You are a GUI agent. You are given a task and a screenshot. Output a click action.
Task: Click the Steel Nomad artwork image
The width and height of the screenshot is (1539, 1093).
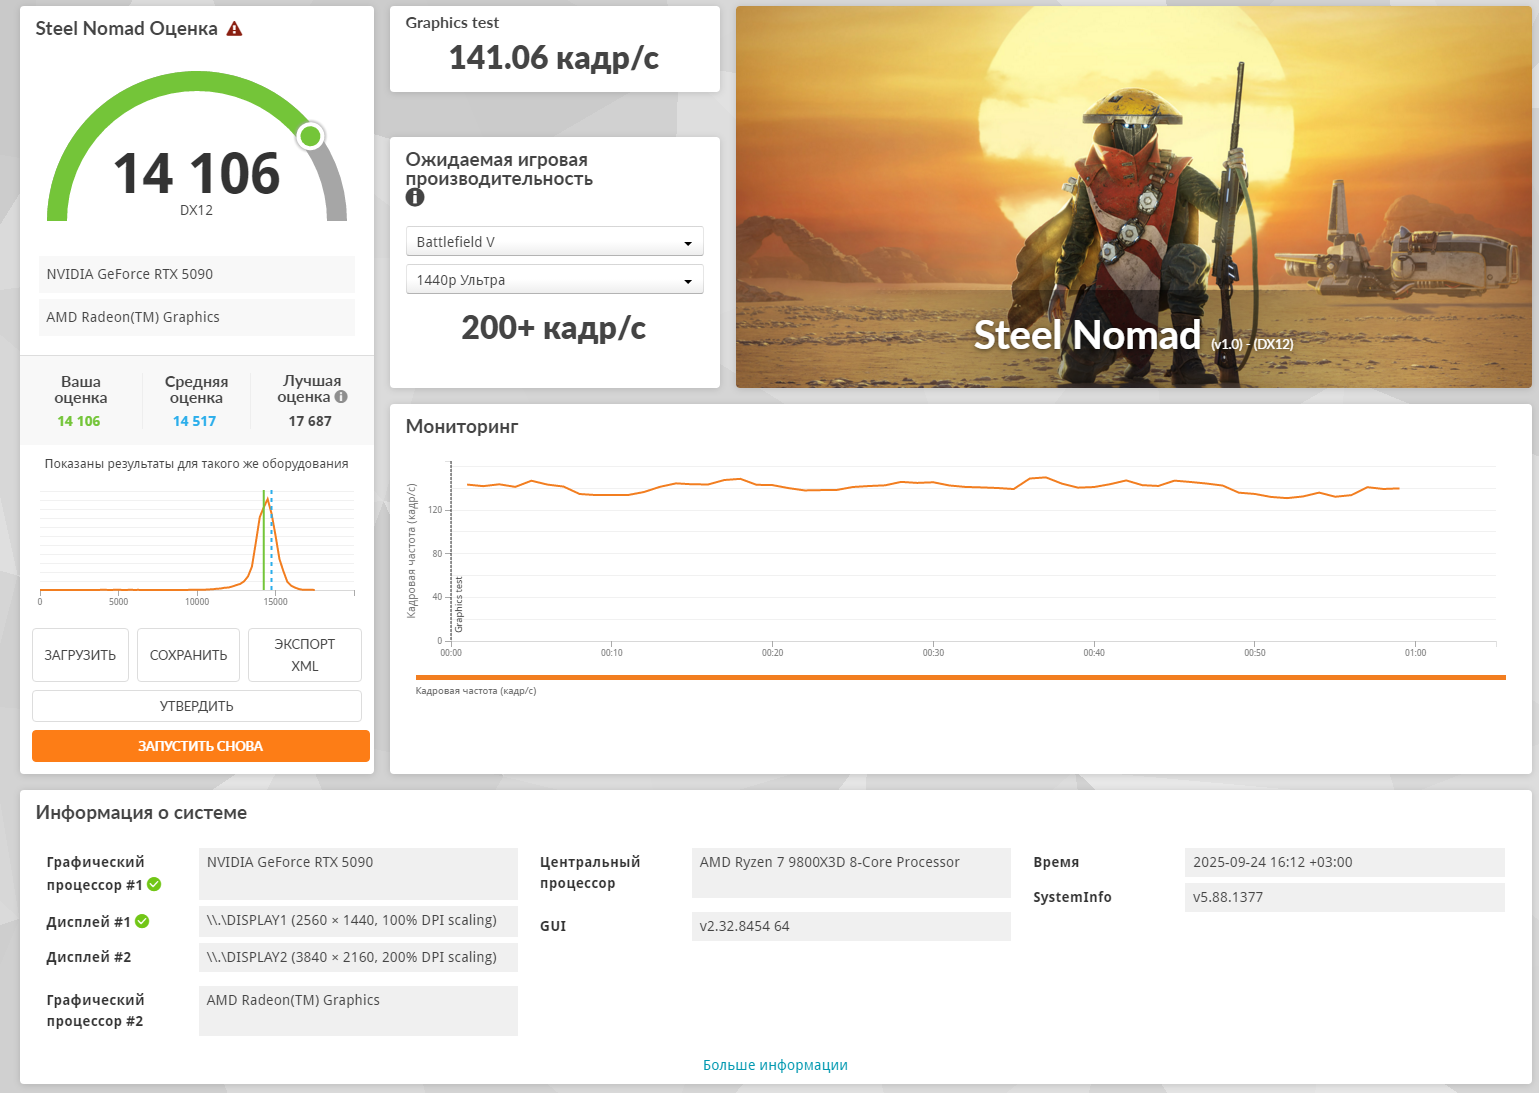coord(1134,197)
